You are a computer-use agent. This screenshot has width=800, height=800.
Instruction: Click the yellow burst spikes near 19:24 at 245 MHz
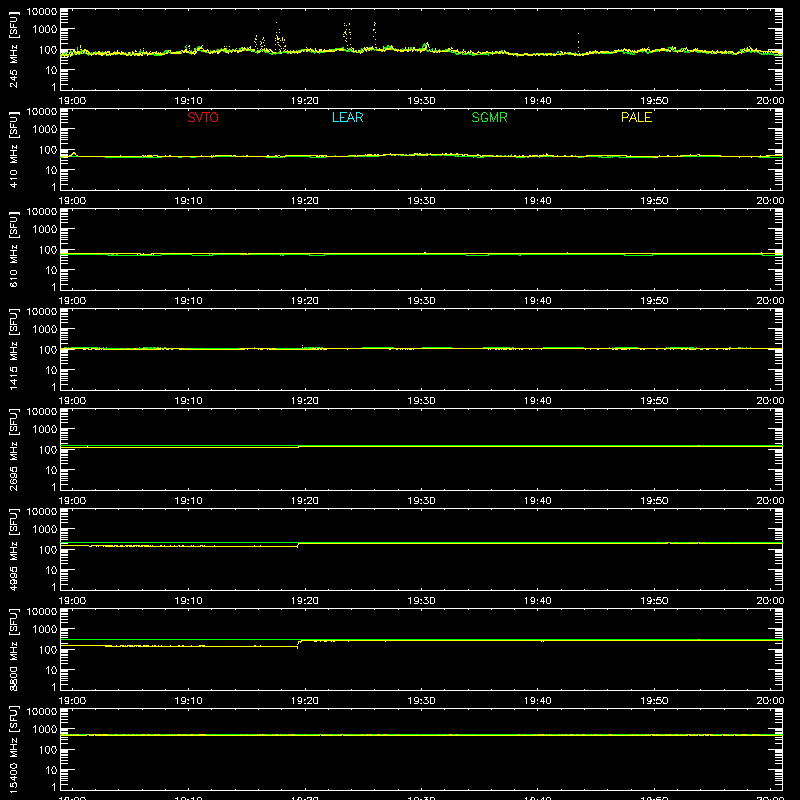tap(347, 36)
